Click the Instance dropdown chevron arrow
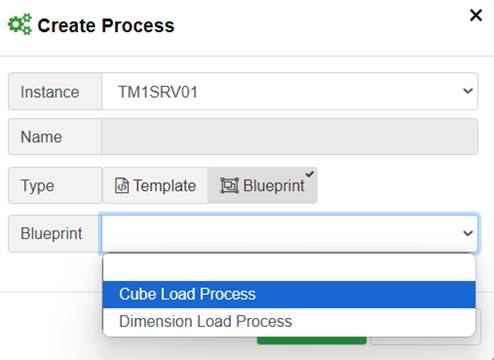Image resolution: width=494 pixels, height=360 pixels. point(468,91)
